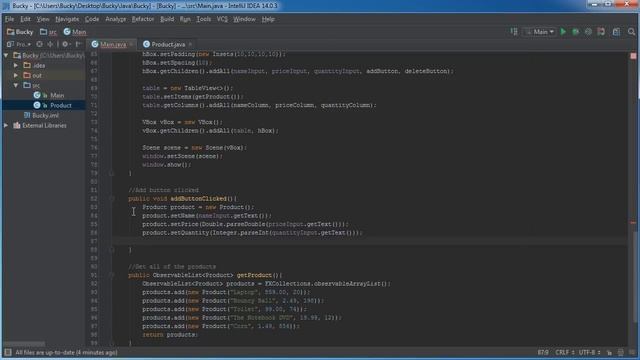Run with coverage using the toolbar icon

coord(588,31)
